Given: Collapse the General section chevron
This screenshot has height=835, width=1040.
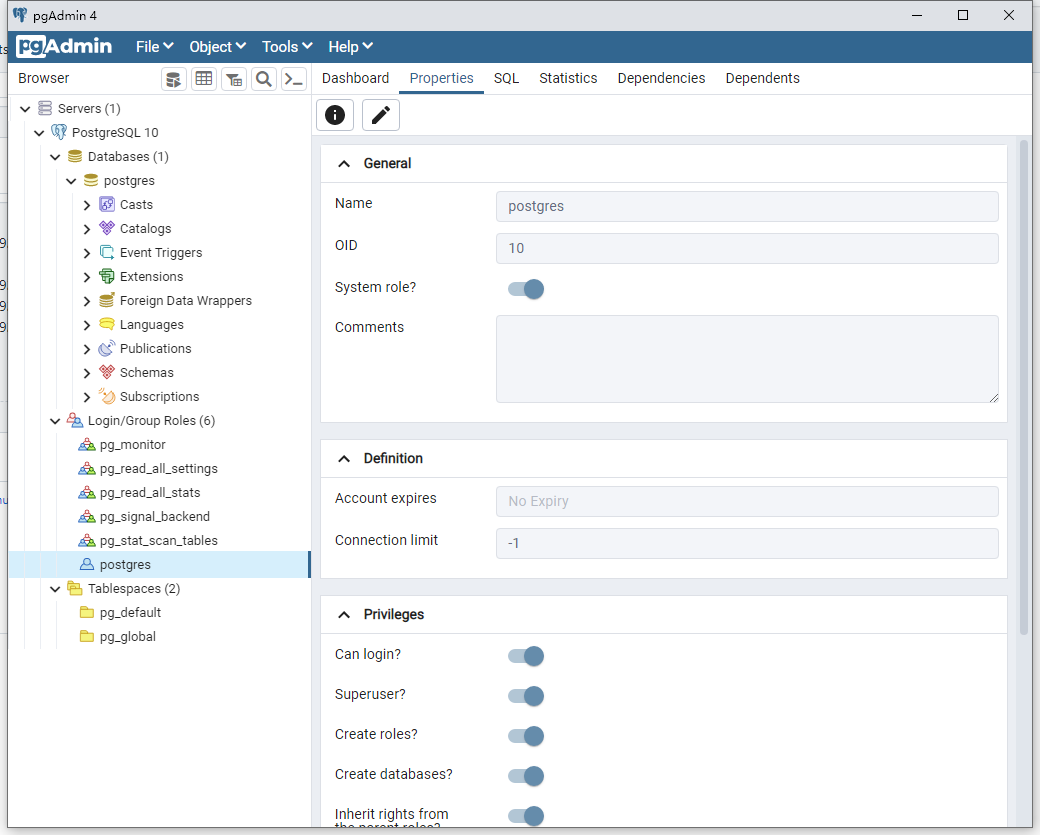Looking at the screenshot, I should [344, 163].
